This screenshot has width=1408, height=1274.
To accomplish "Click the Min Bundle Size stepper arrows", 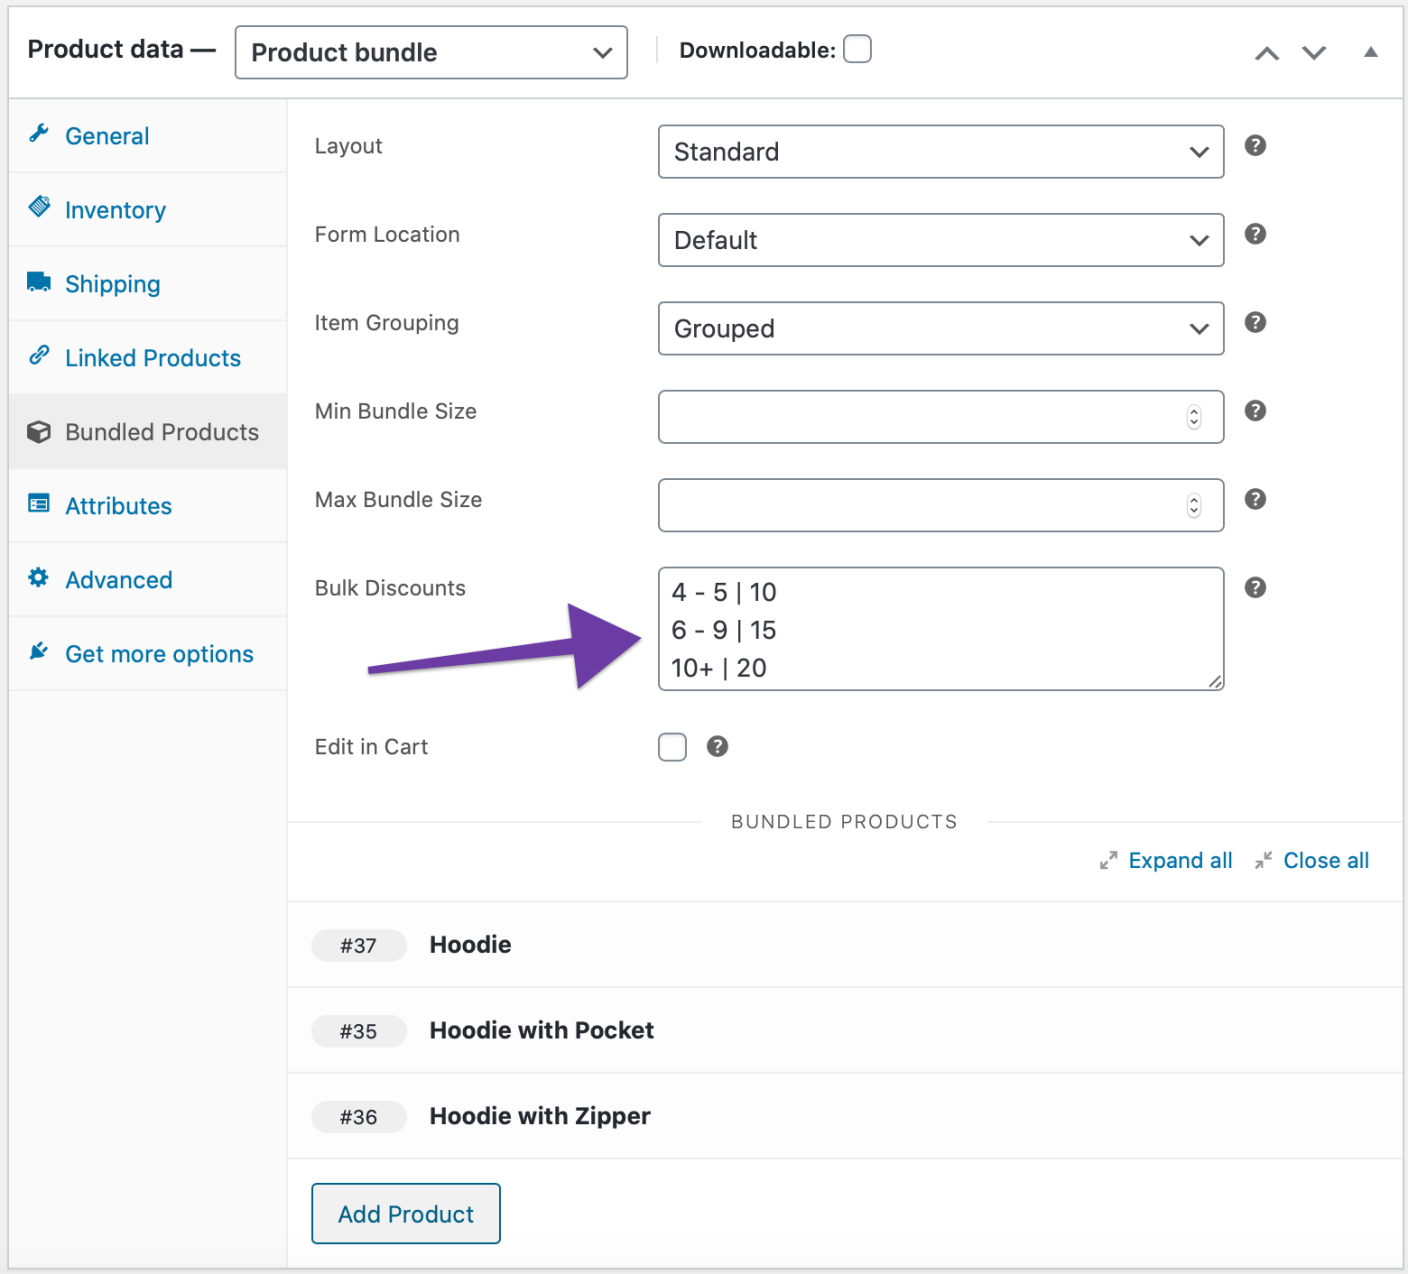I will point(1194,417).
